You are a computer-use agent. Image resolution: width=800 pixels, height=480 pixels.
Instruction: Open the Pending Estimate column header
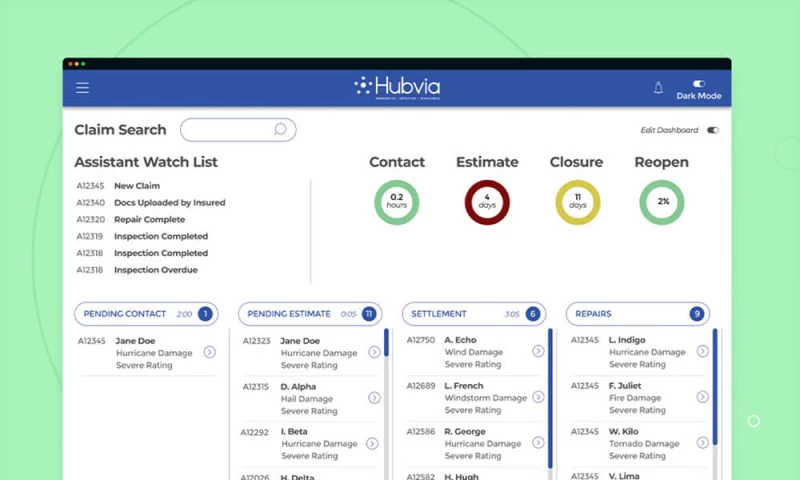[x=310, y=314]
